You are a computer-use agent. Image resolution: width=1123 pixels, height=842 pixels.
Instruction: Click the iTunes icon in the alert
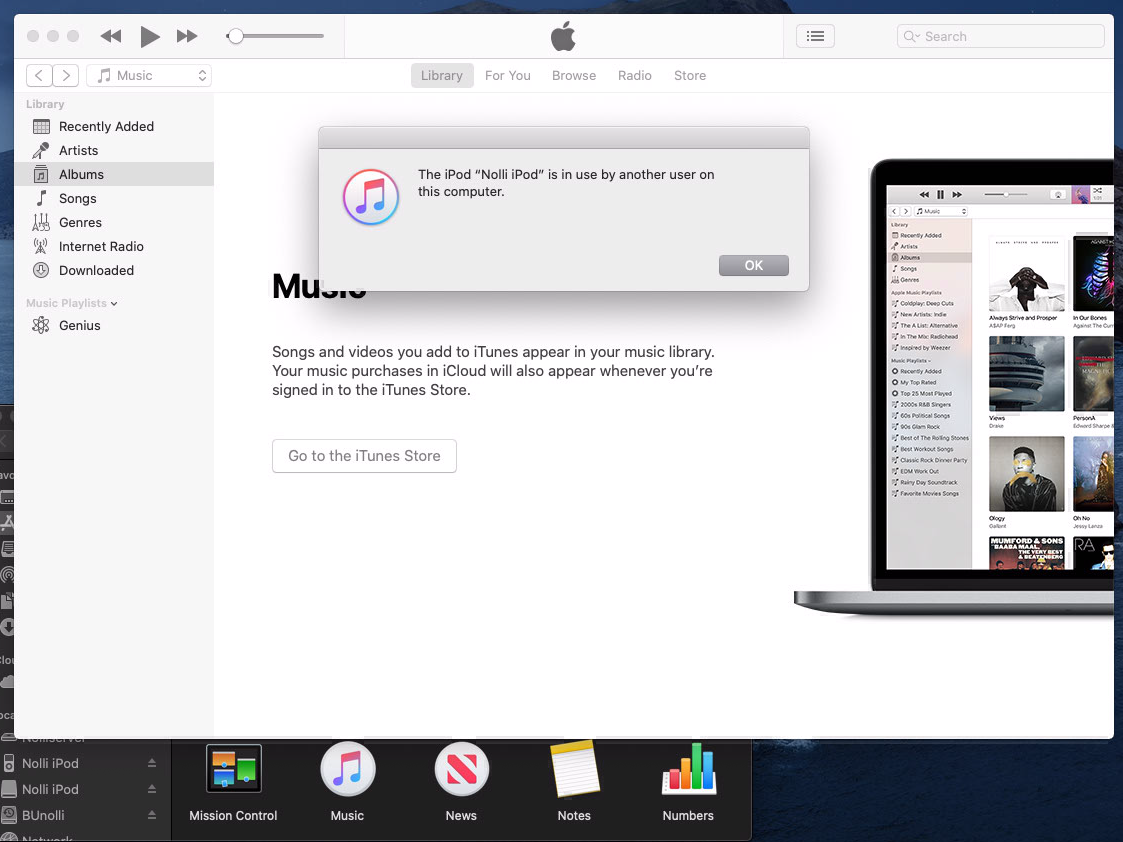[x=371, y=197]
